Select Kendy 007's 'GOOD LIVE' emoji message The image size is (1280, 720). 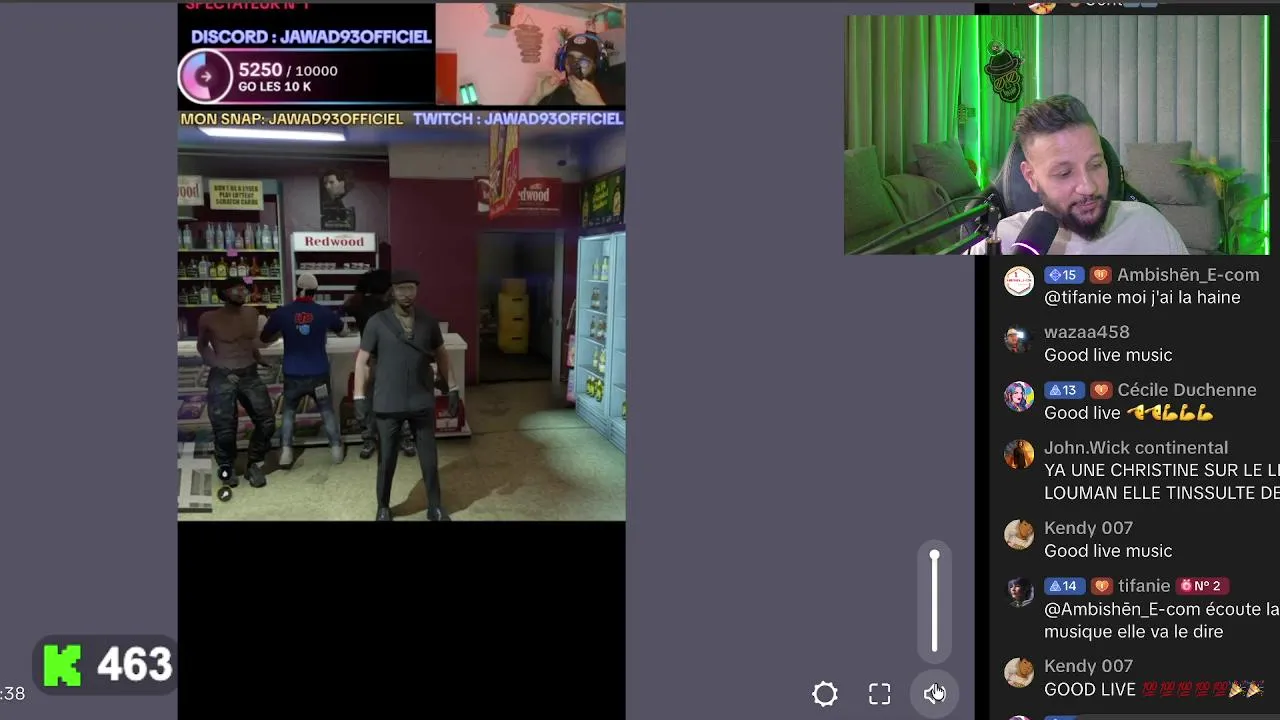(1154, 690)
